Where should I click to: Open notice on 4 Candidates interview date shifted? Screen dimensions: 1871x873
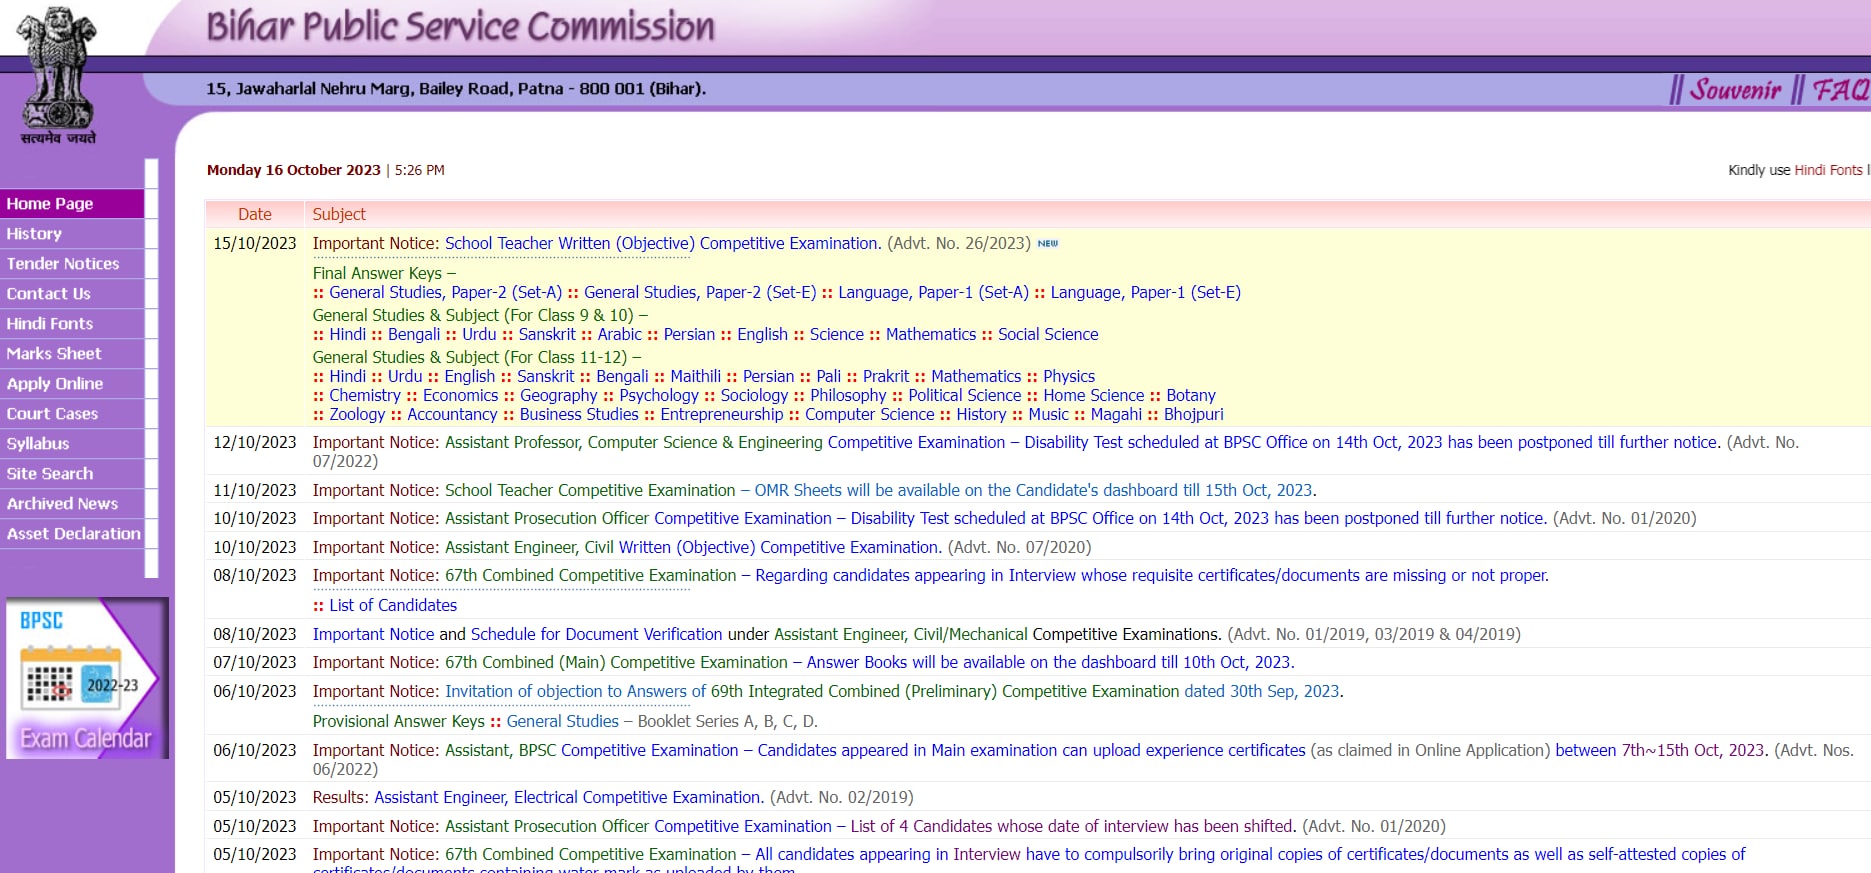point(1073,826)
